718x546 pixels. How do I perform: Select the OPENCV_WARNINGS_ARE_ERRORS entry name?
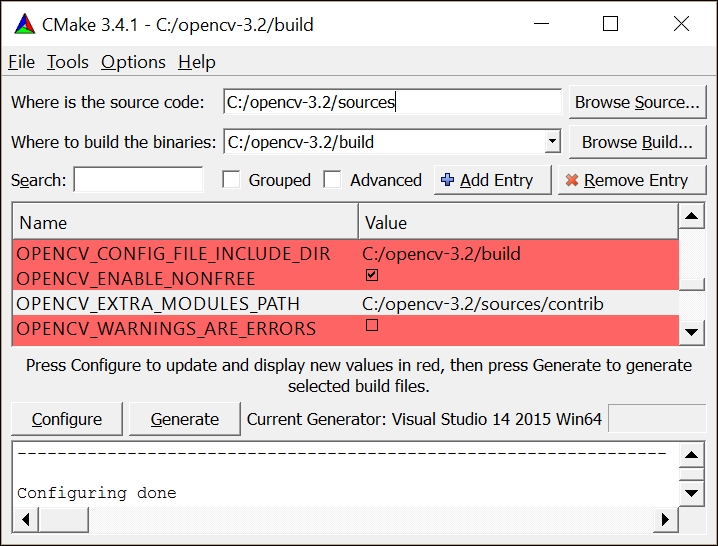pyautogui.click(x=166, y=329)
